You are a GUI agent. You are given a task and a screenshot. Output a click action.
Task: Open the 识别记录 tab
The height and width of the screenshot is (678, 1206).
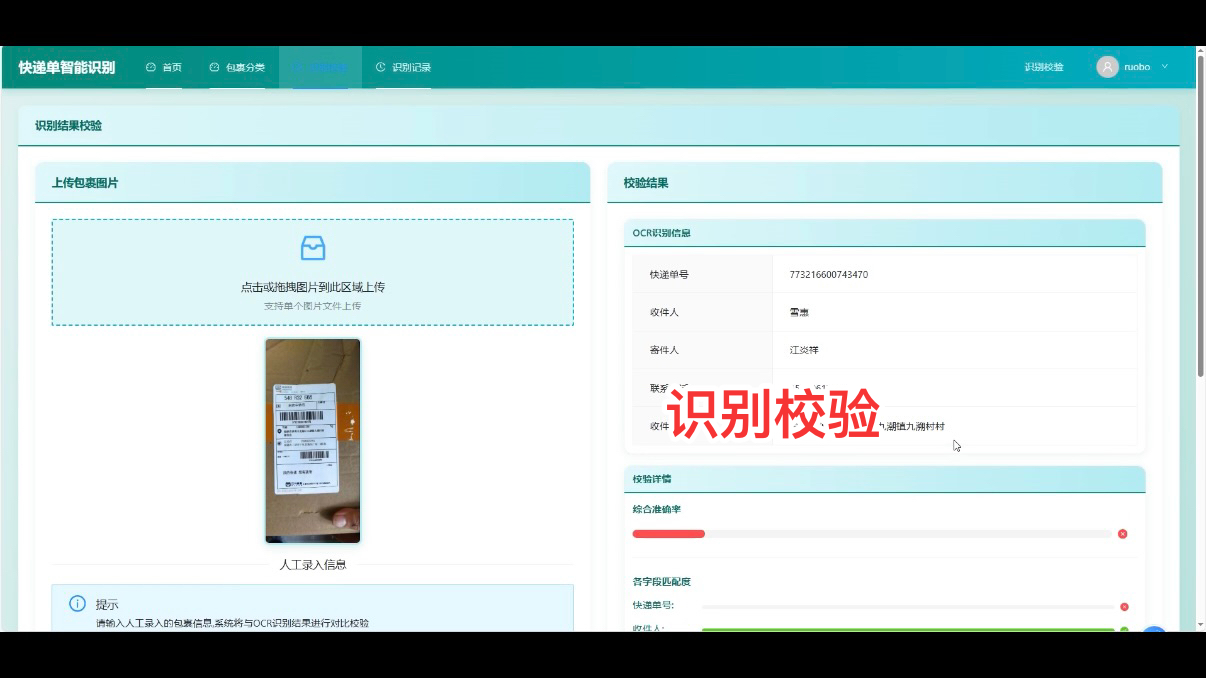(x=403, y=67)
